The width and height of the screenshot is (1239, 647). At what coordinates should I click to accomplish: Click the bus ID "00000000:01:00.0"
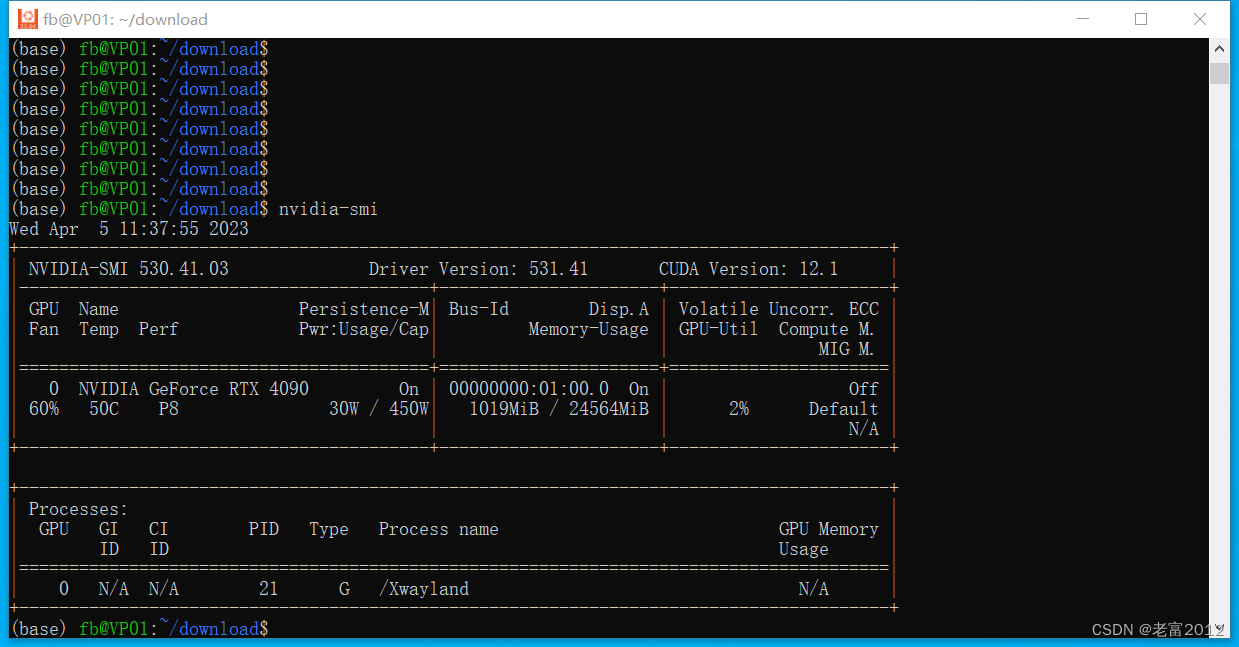[x=529, y=389]
